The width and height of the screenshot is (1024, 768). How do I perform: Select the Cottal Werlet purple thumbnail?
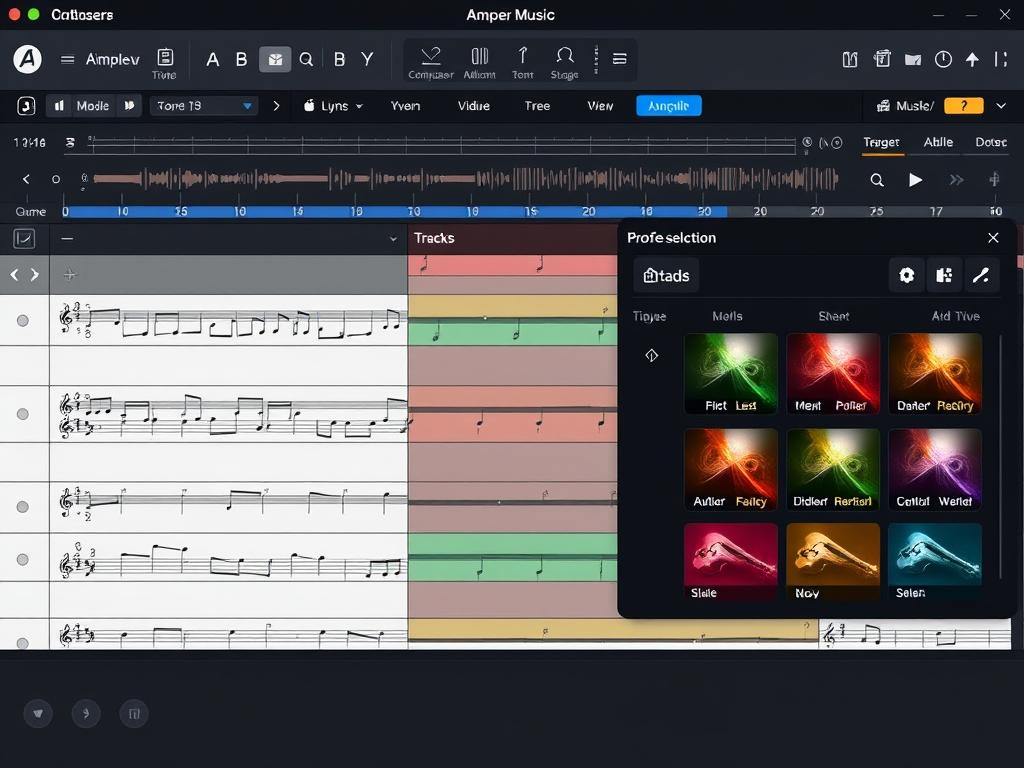pyautogui.click(x=935, y=469)
